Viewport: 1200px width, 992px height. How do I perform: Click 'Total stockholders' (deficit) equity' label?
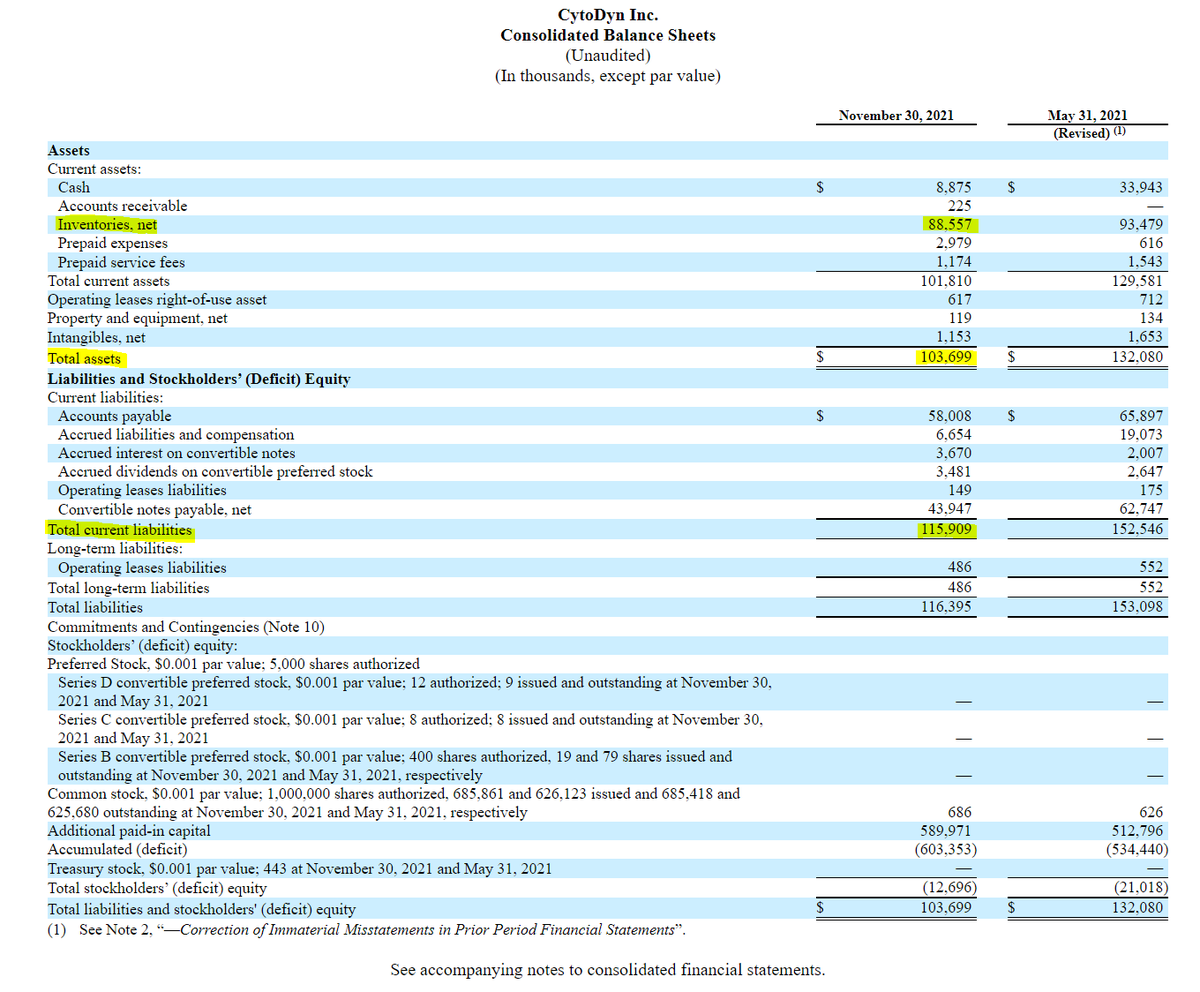157,888
